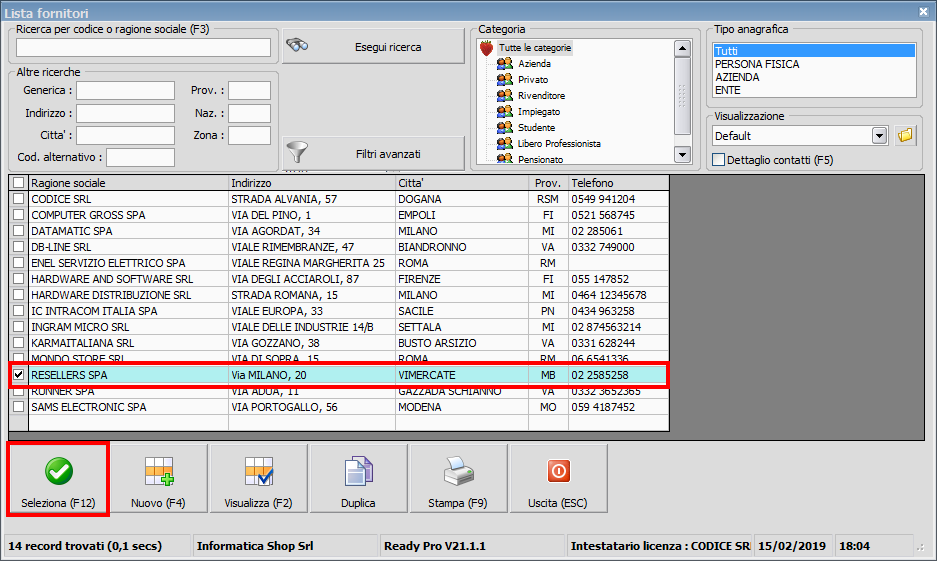Viewport: 937px width, 561px height.
Task: Close the Lista fornitori window
Action: [923, 11]
